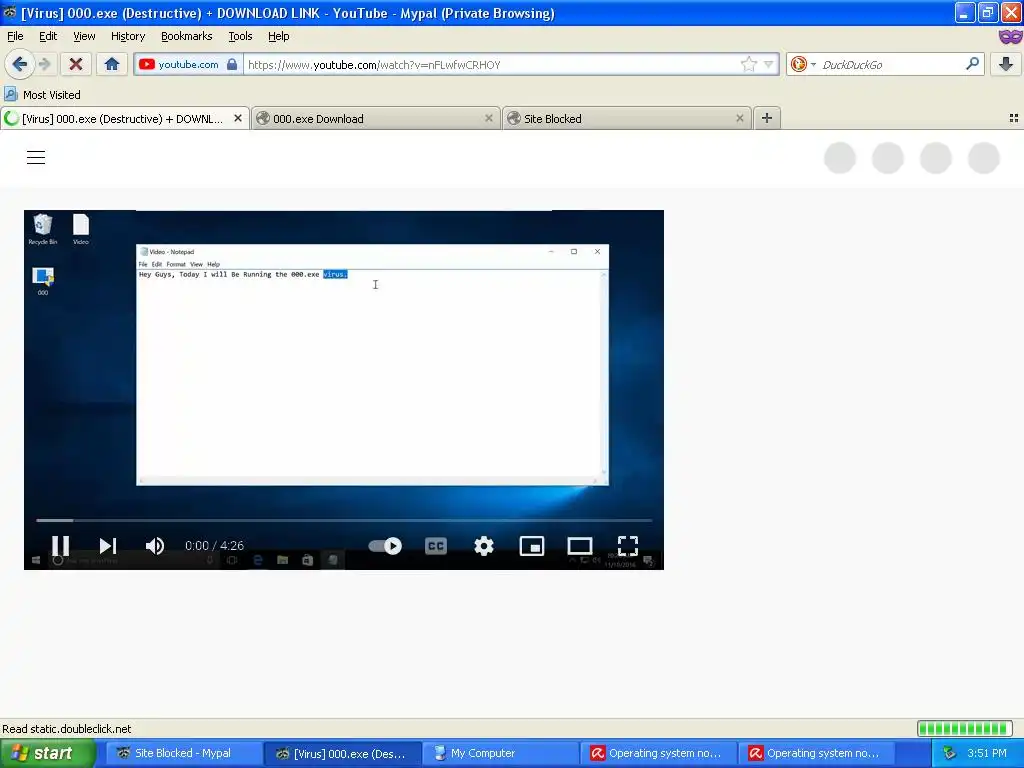Image resolution: width=1024 pixels, height=768 pixels.
Task: Open the Edit menu
Action: point(48,36)
